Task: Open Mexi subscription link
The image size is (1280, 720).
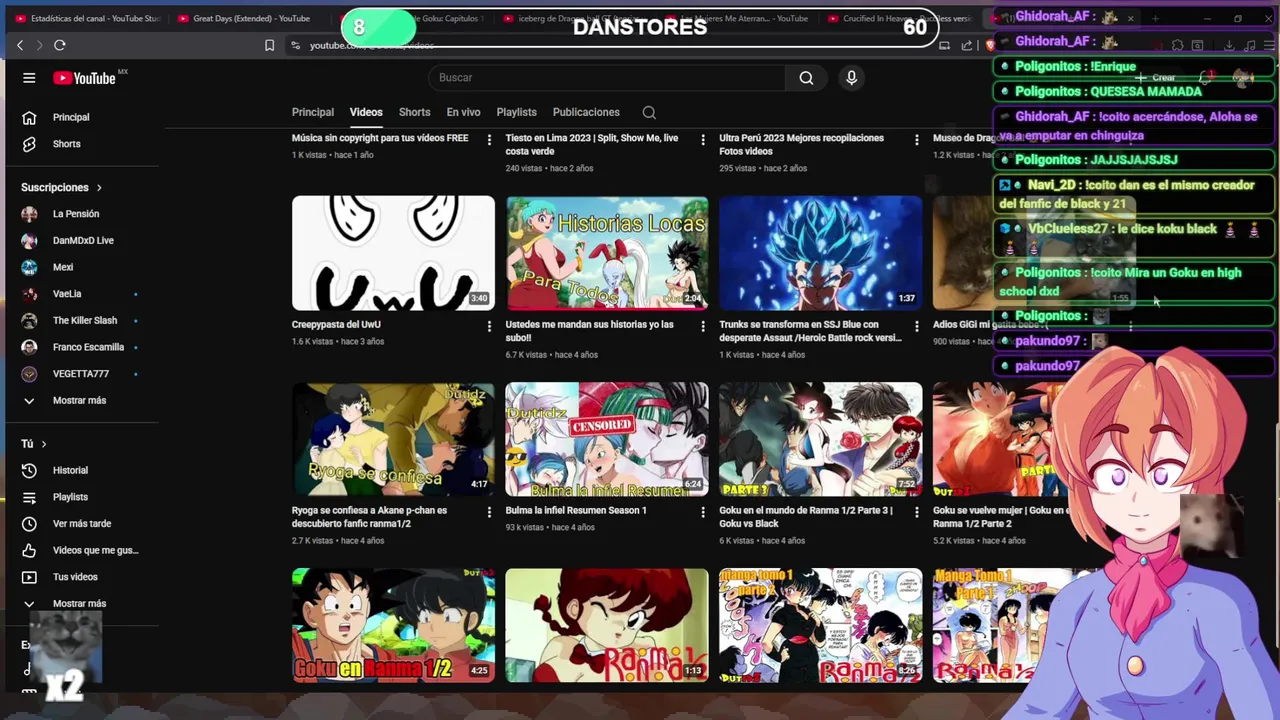Action: (63, 267)
